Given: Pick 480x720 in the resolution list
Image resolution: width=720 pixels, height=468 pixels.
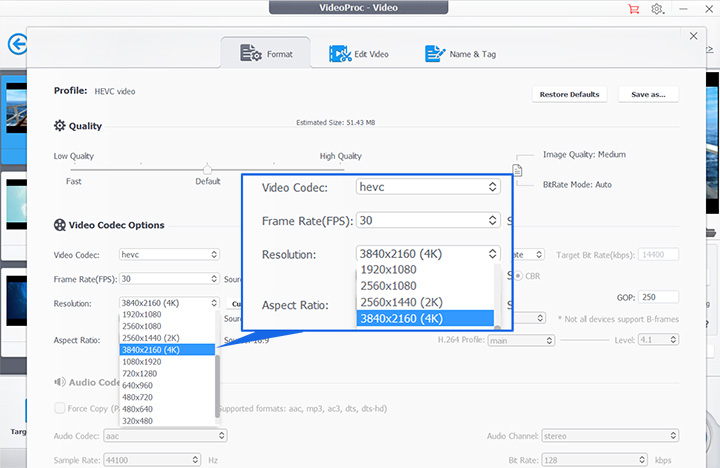Looking at the screenshot, I should tap(167, 397).
